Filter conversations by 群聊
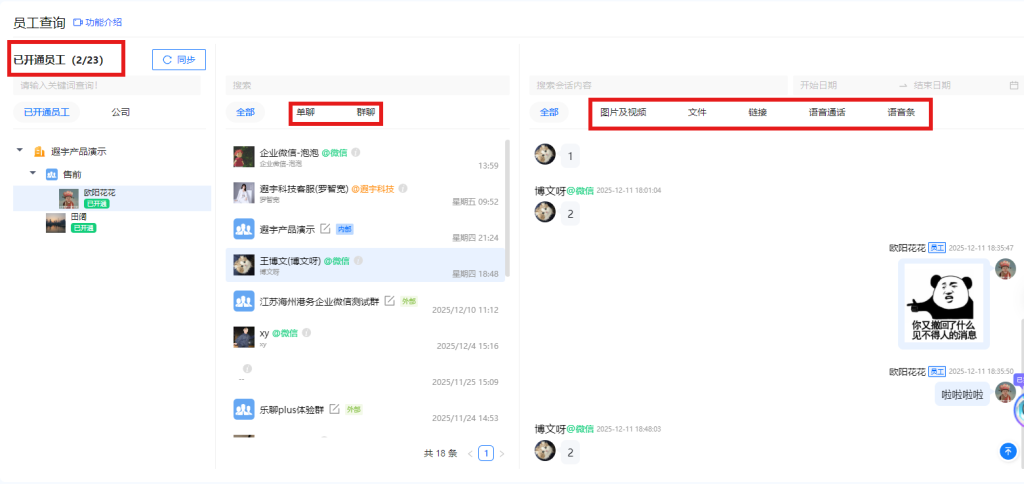This screenshot has width=1024, height=484. [x=366, y=112]
